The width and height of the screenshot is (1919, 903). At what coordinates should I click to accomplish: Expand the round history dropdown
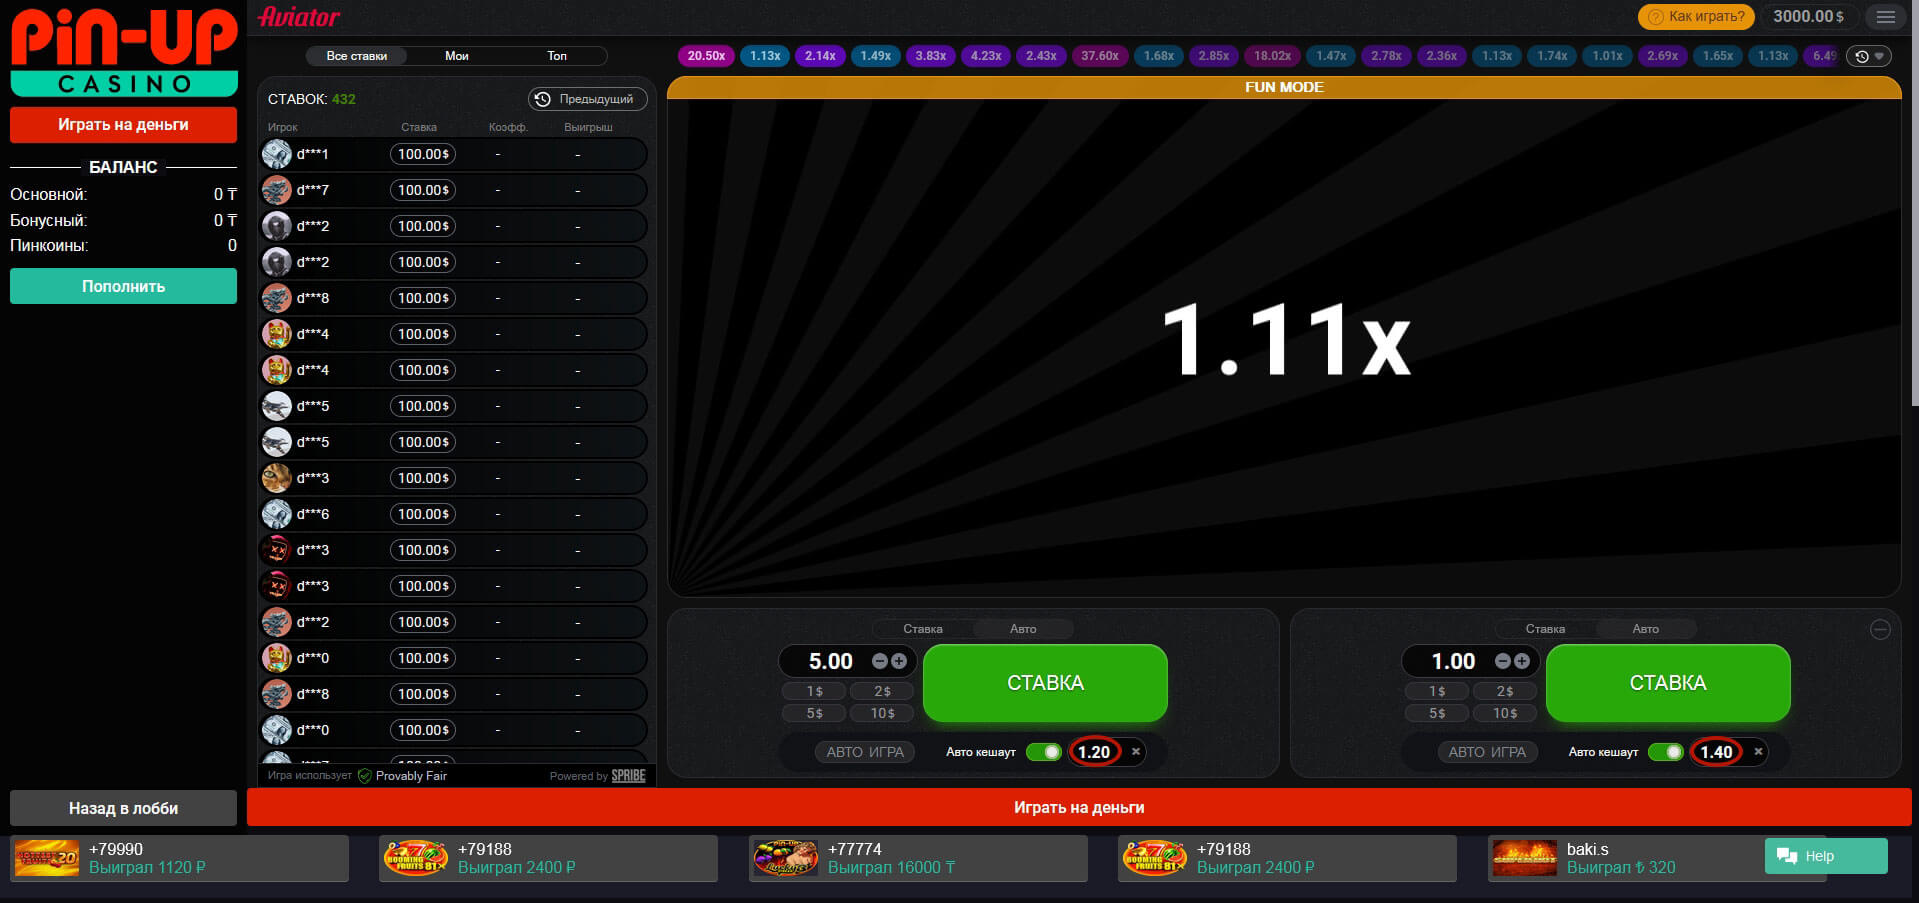tap(1869, 56)
